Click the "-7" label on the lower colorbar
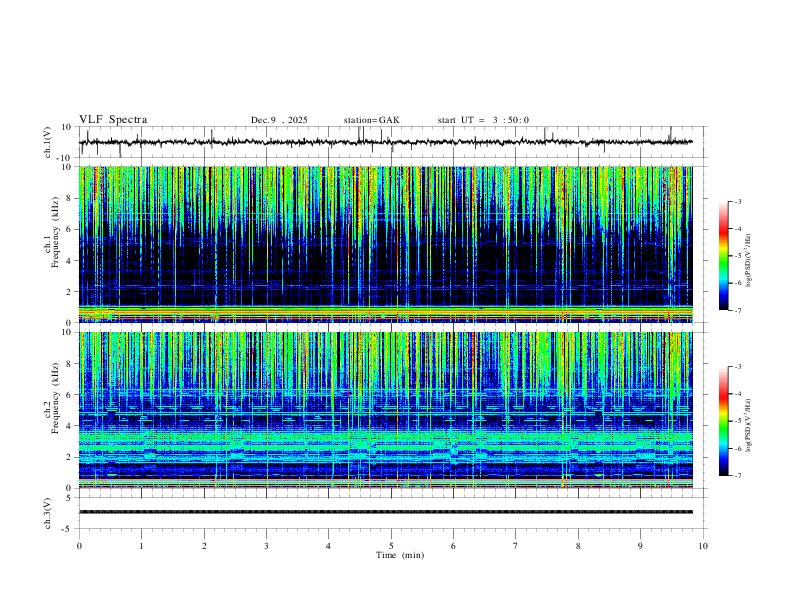 pyautogui.click(x=738, y=476)
